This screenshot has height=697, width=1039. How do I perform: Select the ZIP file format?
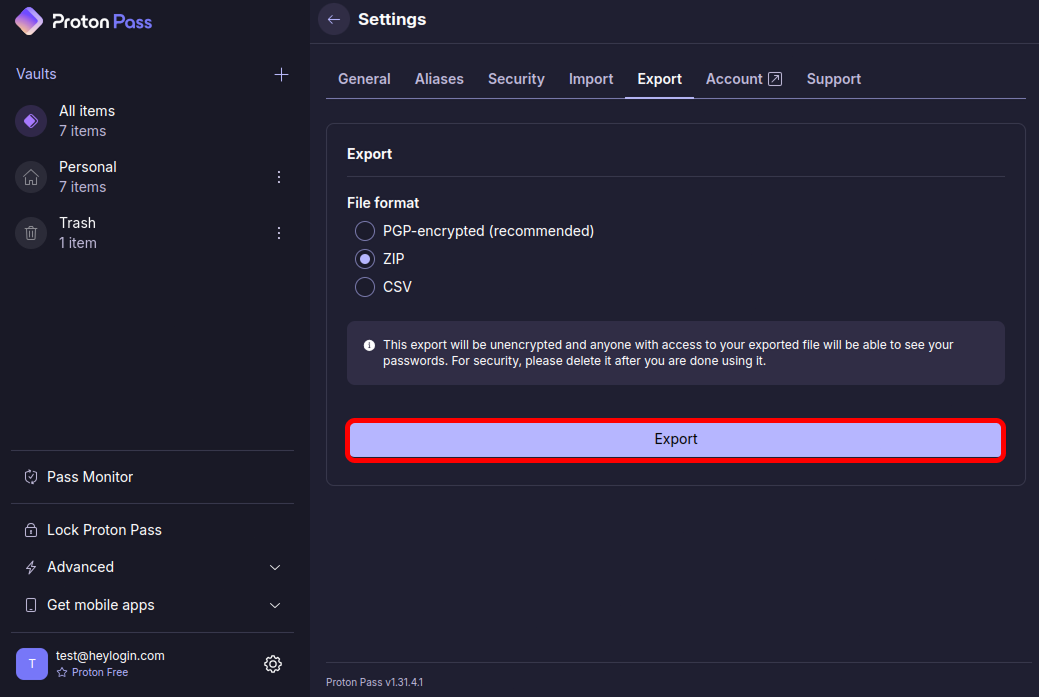pos(364,259)
